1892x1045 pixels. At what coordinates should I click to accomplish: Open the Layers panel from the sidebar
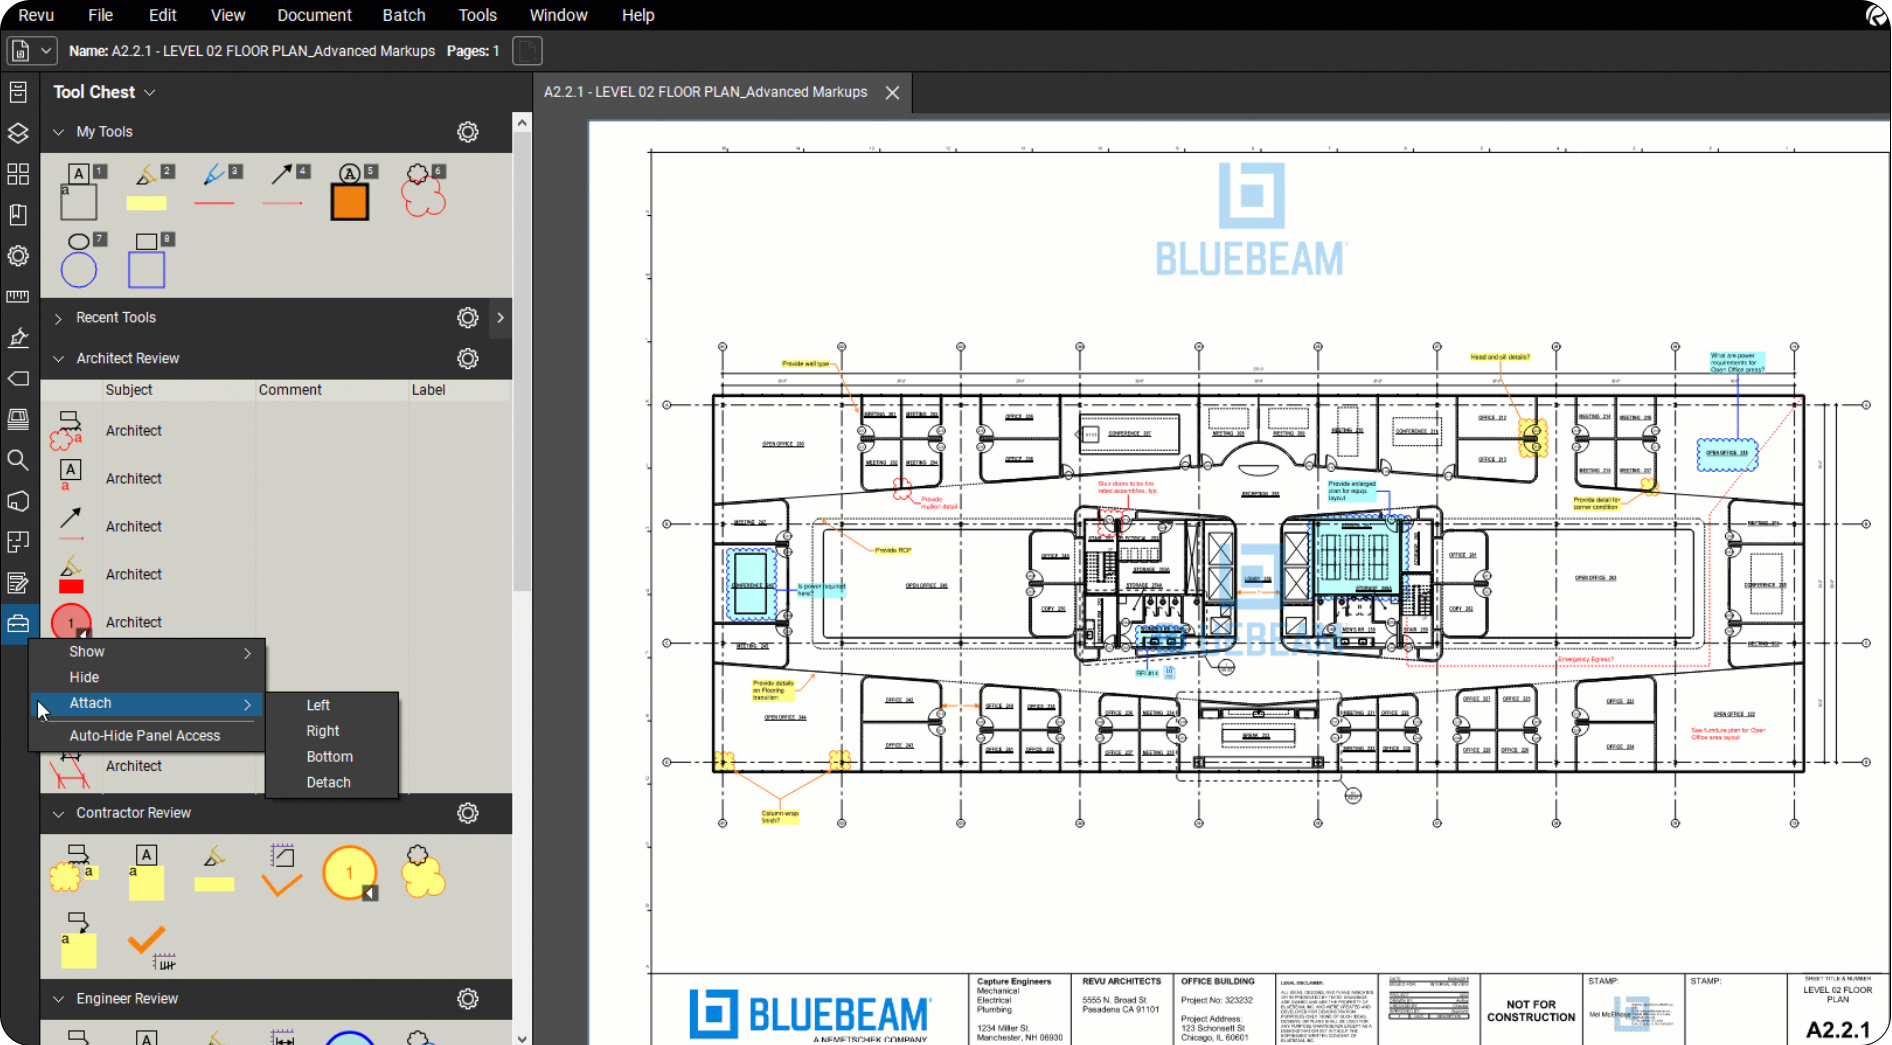tap(18, 133)
